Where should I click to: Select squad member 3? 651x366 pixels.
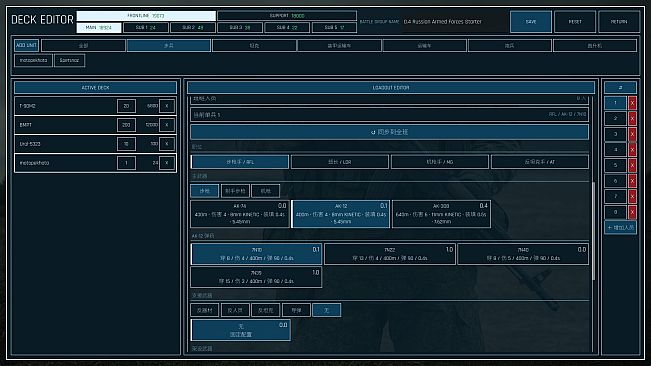(615, 134)
